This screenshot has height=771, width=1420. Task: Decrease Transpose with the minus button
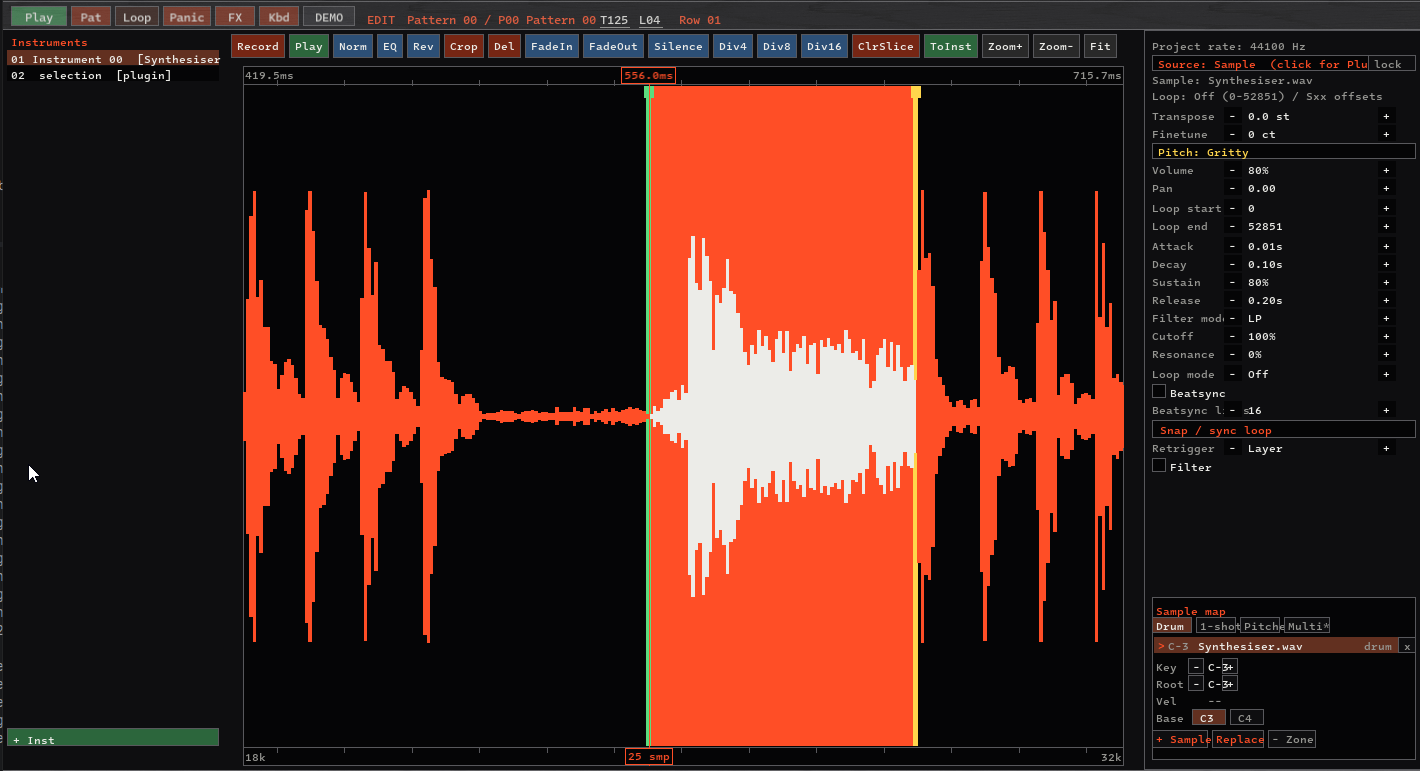coord(1232,117)
